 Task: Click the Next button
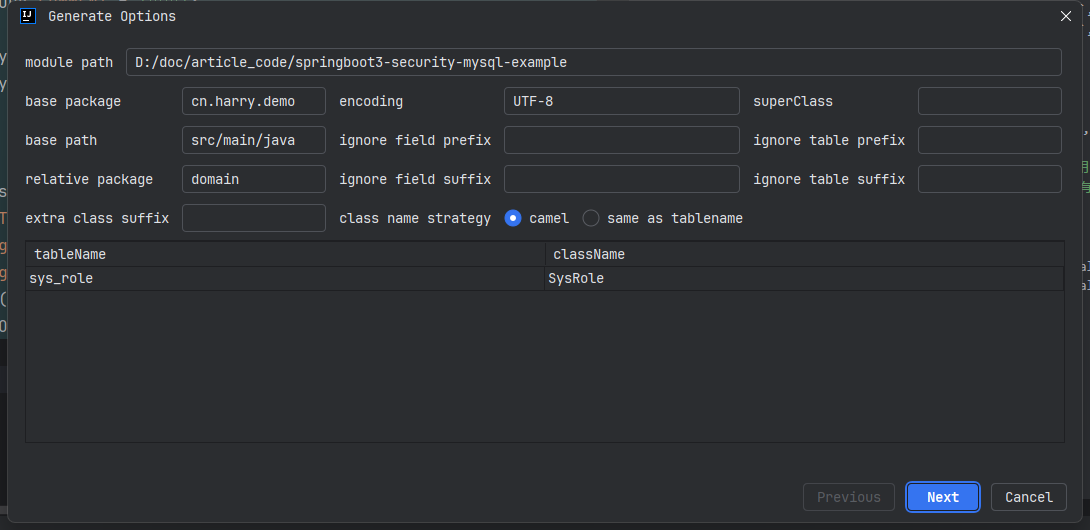942,497
